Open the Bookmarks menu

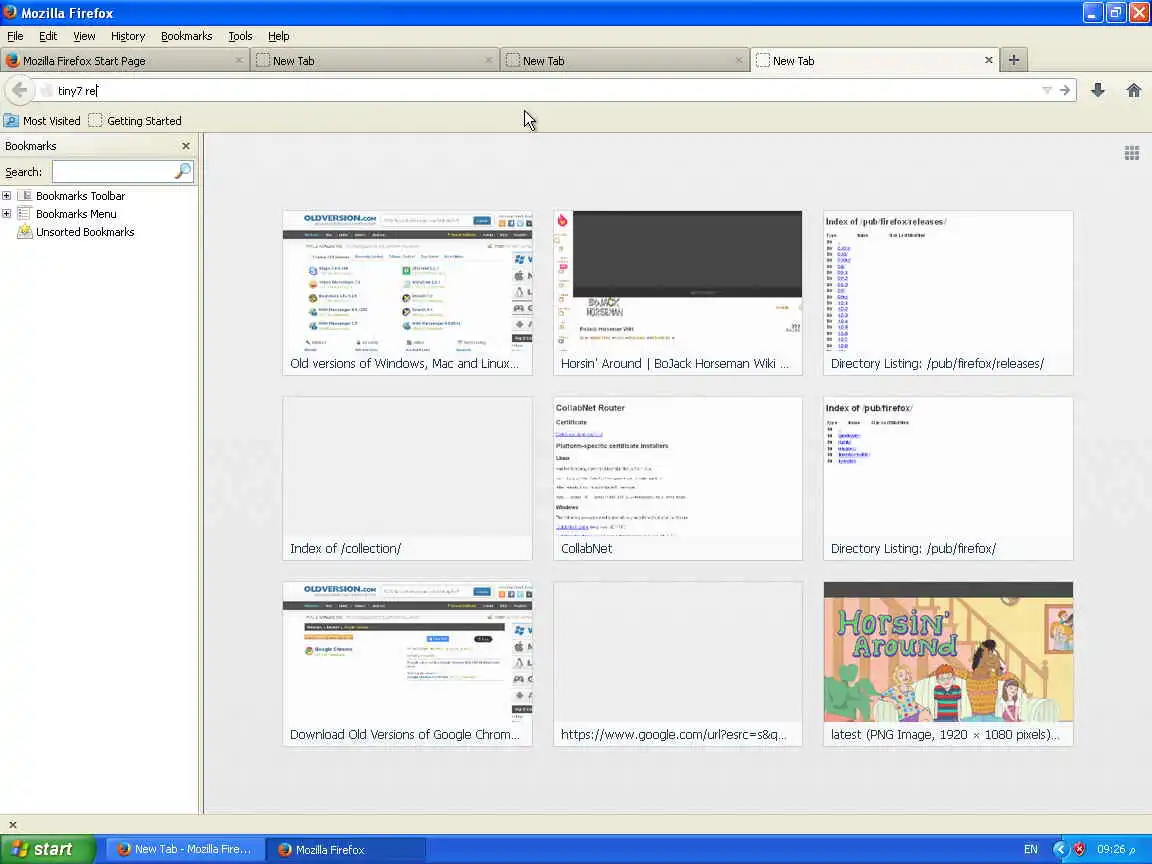pyautogui.click(x=187, y=36)
